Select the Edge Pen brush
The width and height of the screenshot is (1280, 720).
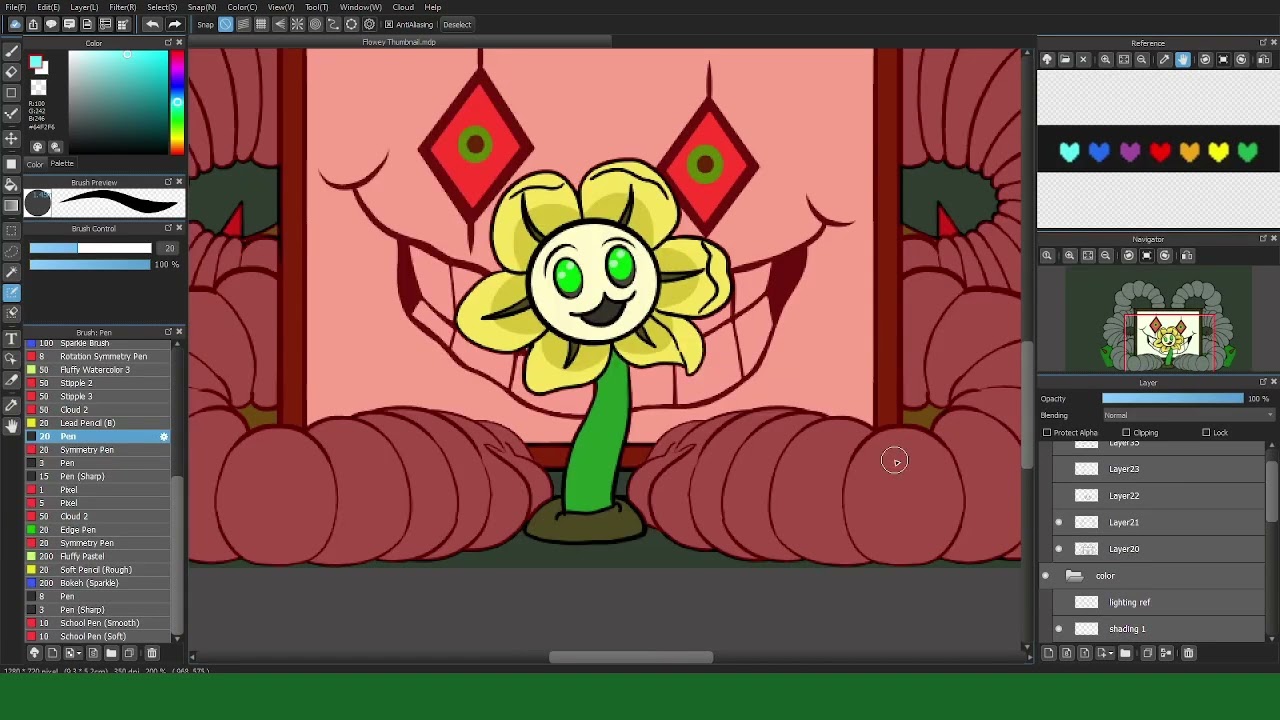click(x=98, y=530)
